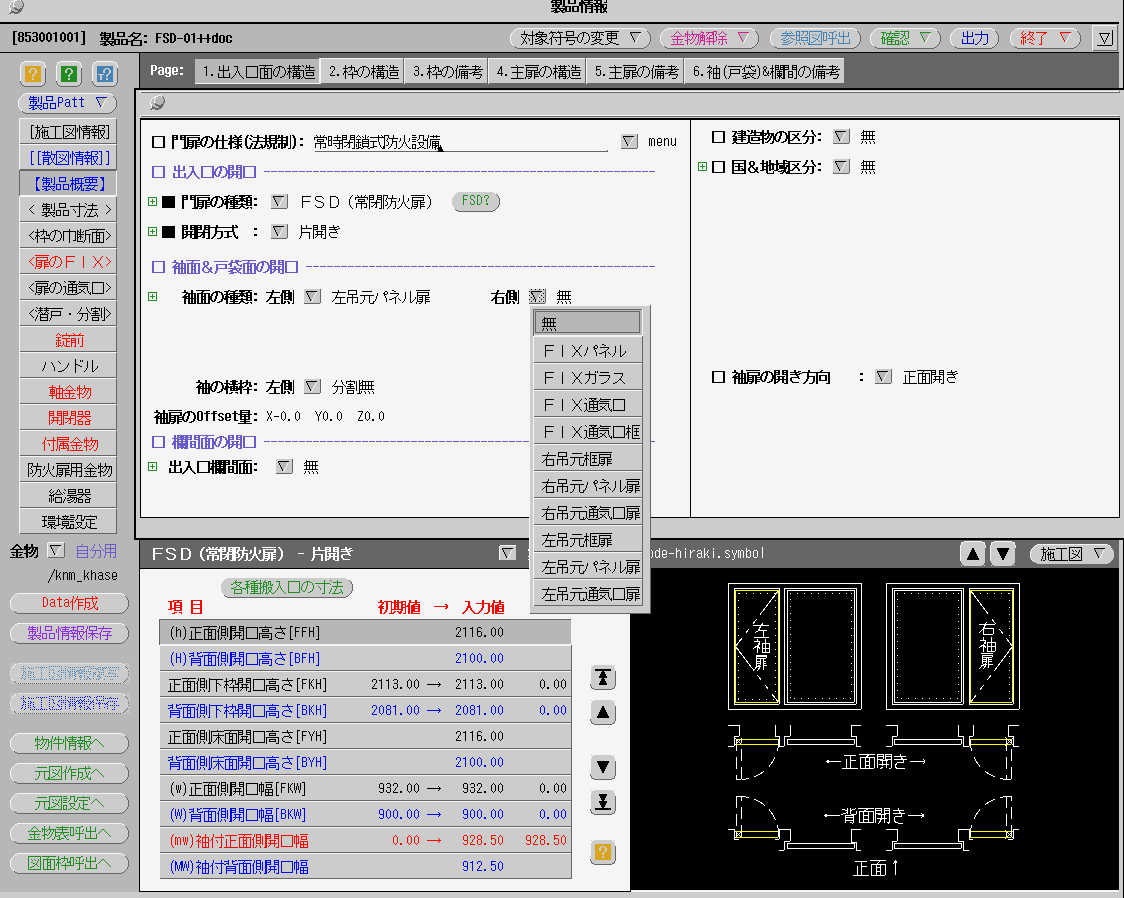The image size is (1124, 898).
Task: Click the 参照図呼出 button
Action: click(x=815, y=38)
